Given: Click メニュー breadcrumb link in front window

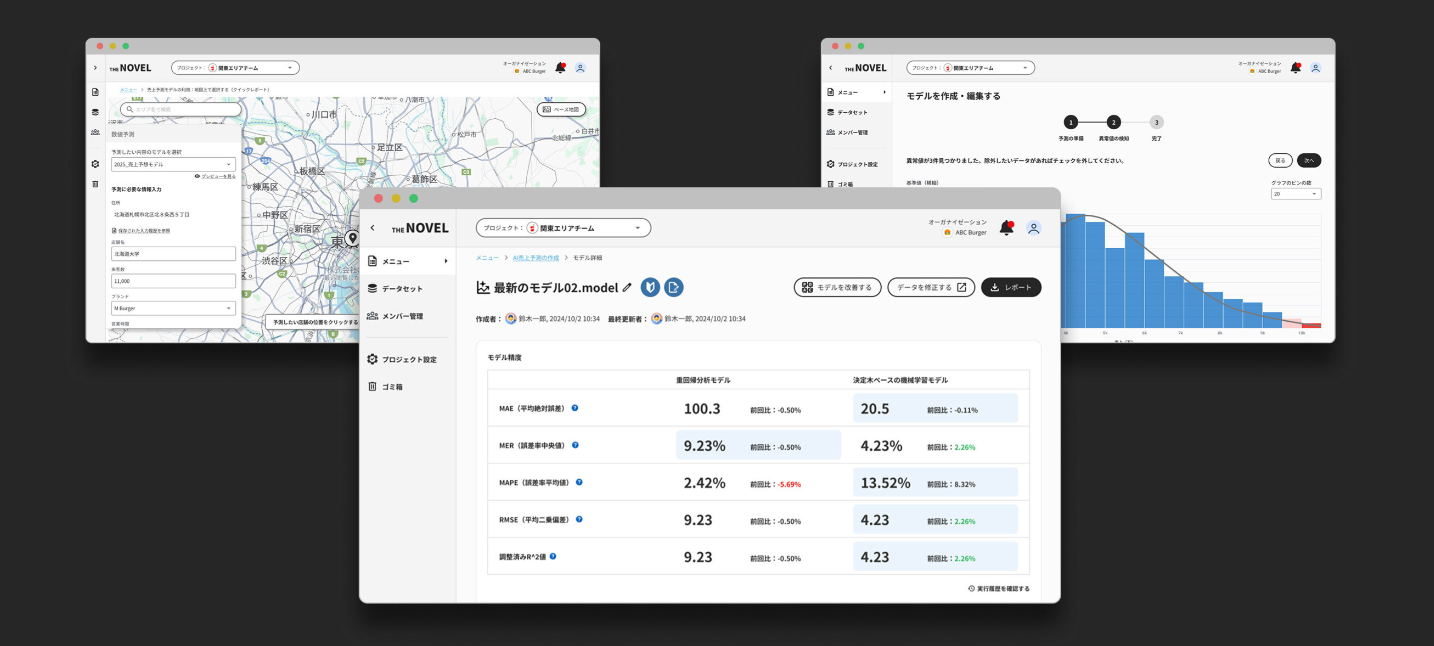Looking at the screenshot, I should click(487, 258).
